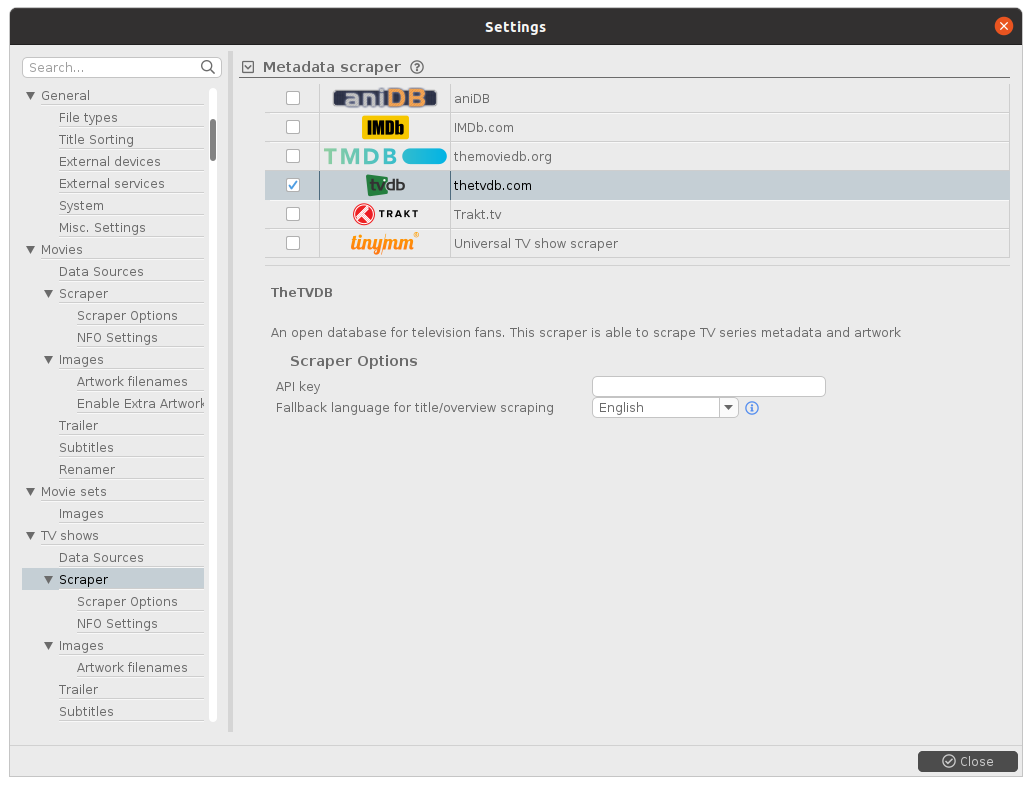
Task: Click the tinyMM logo icon
Action: click(x=385, y=243)
